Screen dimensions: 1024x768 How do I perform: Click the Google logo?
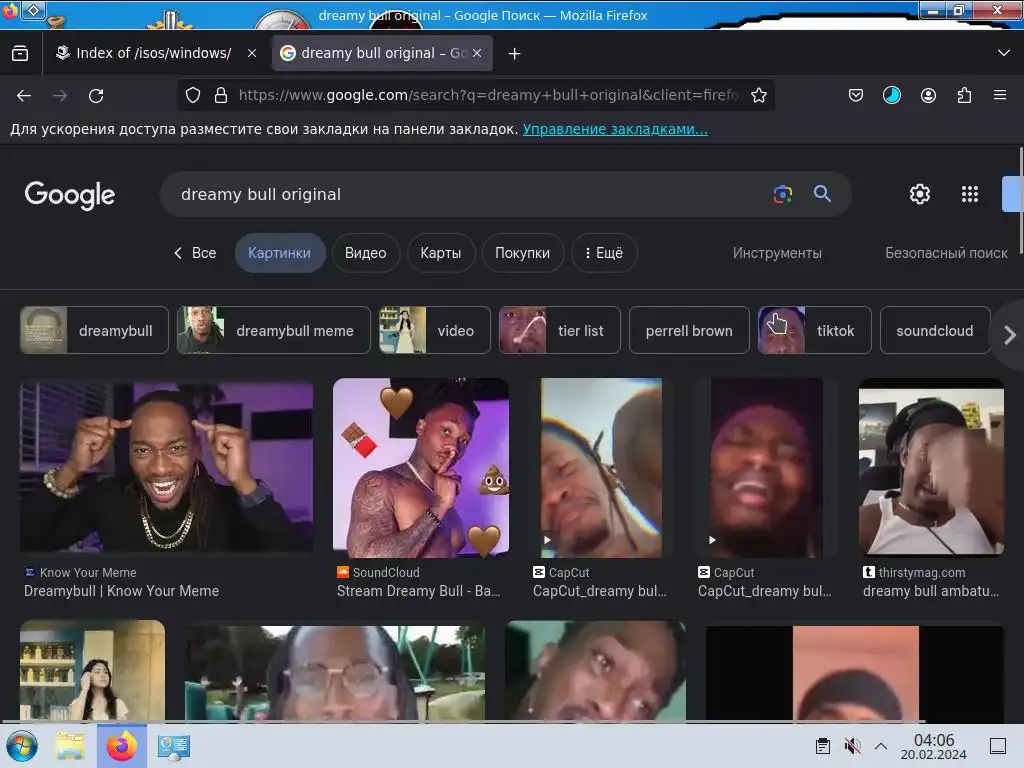pos(70,195)
